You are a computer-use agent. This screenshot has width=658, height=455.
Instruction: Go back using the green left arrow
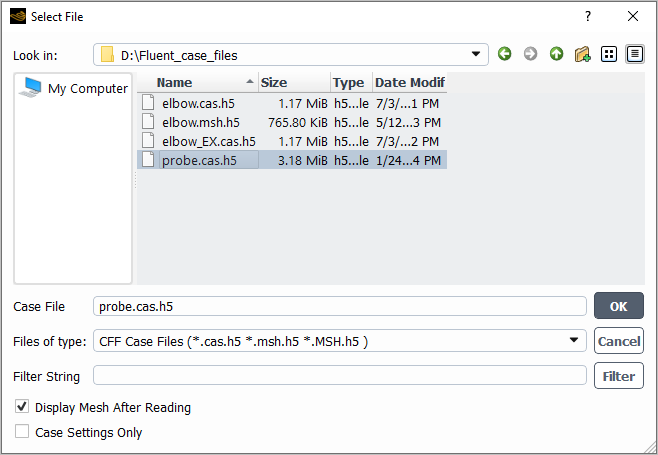(504, 54)
